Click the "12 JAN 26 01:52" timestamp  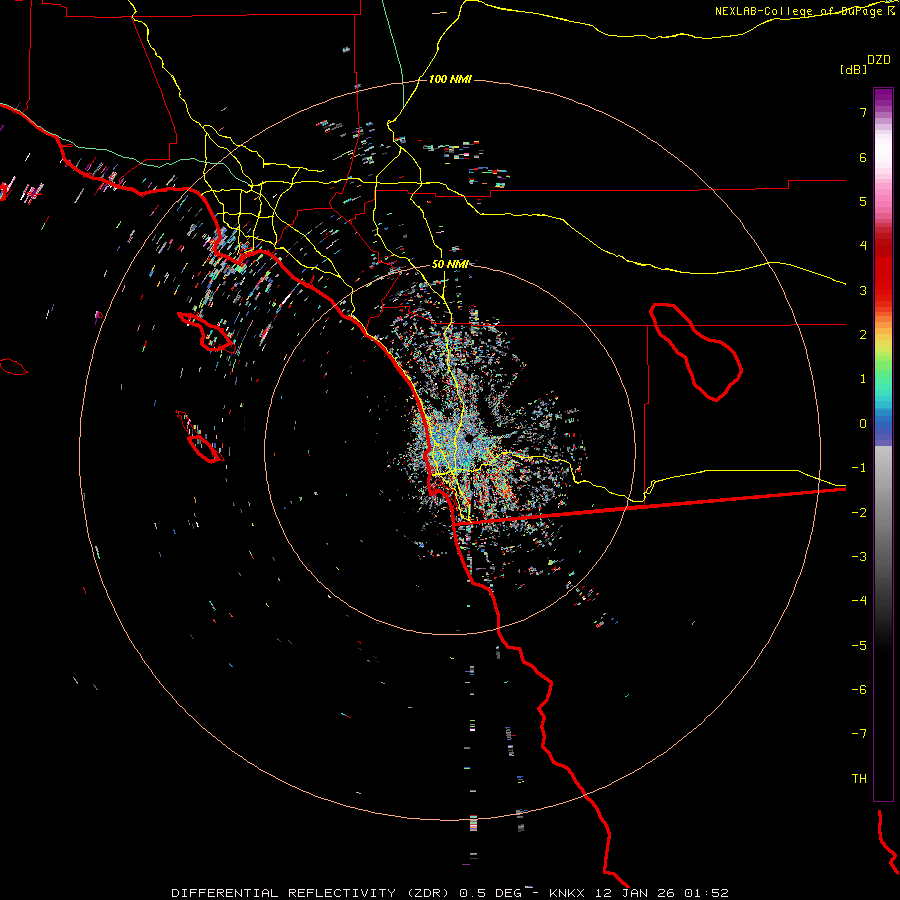662,893
